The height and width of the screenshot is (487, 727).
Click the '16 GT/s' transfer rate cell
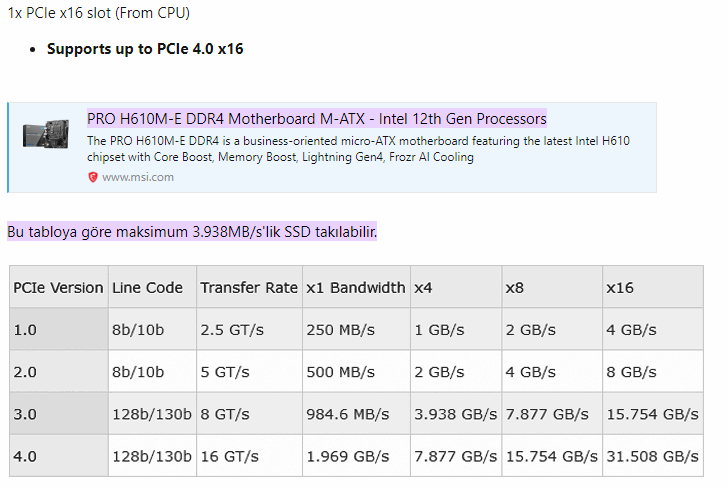coord(229,456)
